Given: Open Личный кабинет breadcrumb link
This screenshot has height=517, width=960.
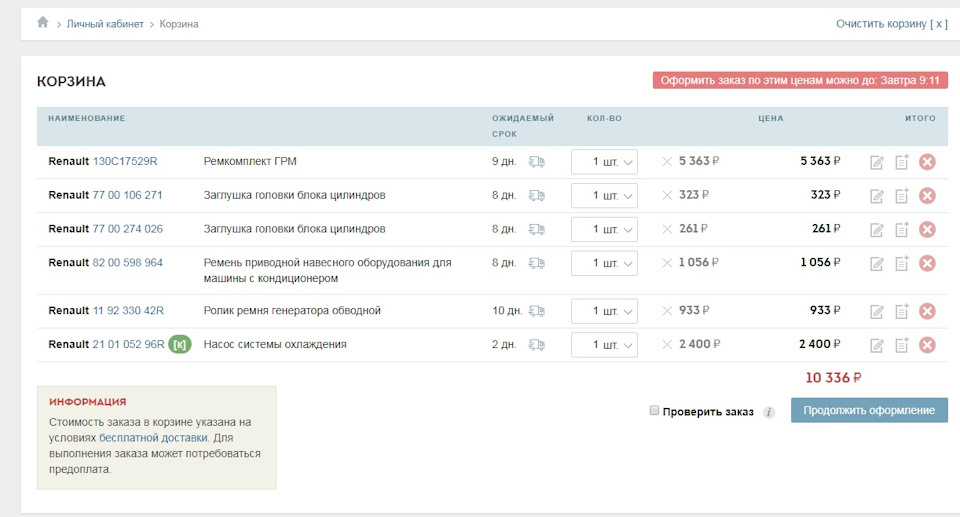Looking at the screenshot, I should point(105,24).
